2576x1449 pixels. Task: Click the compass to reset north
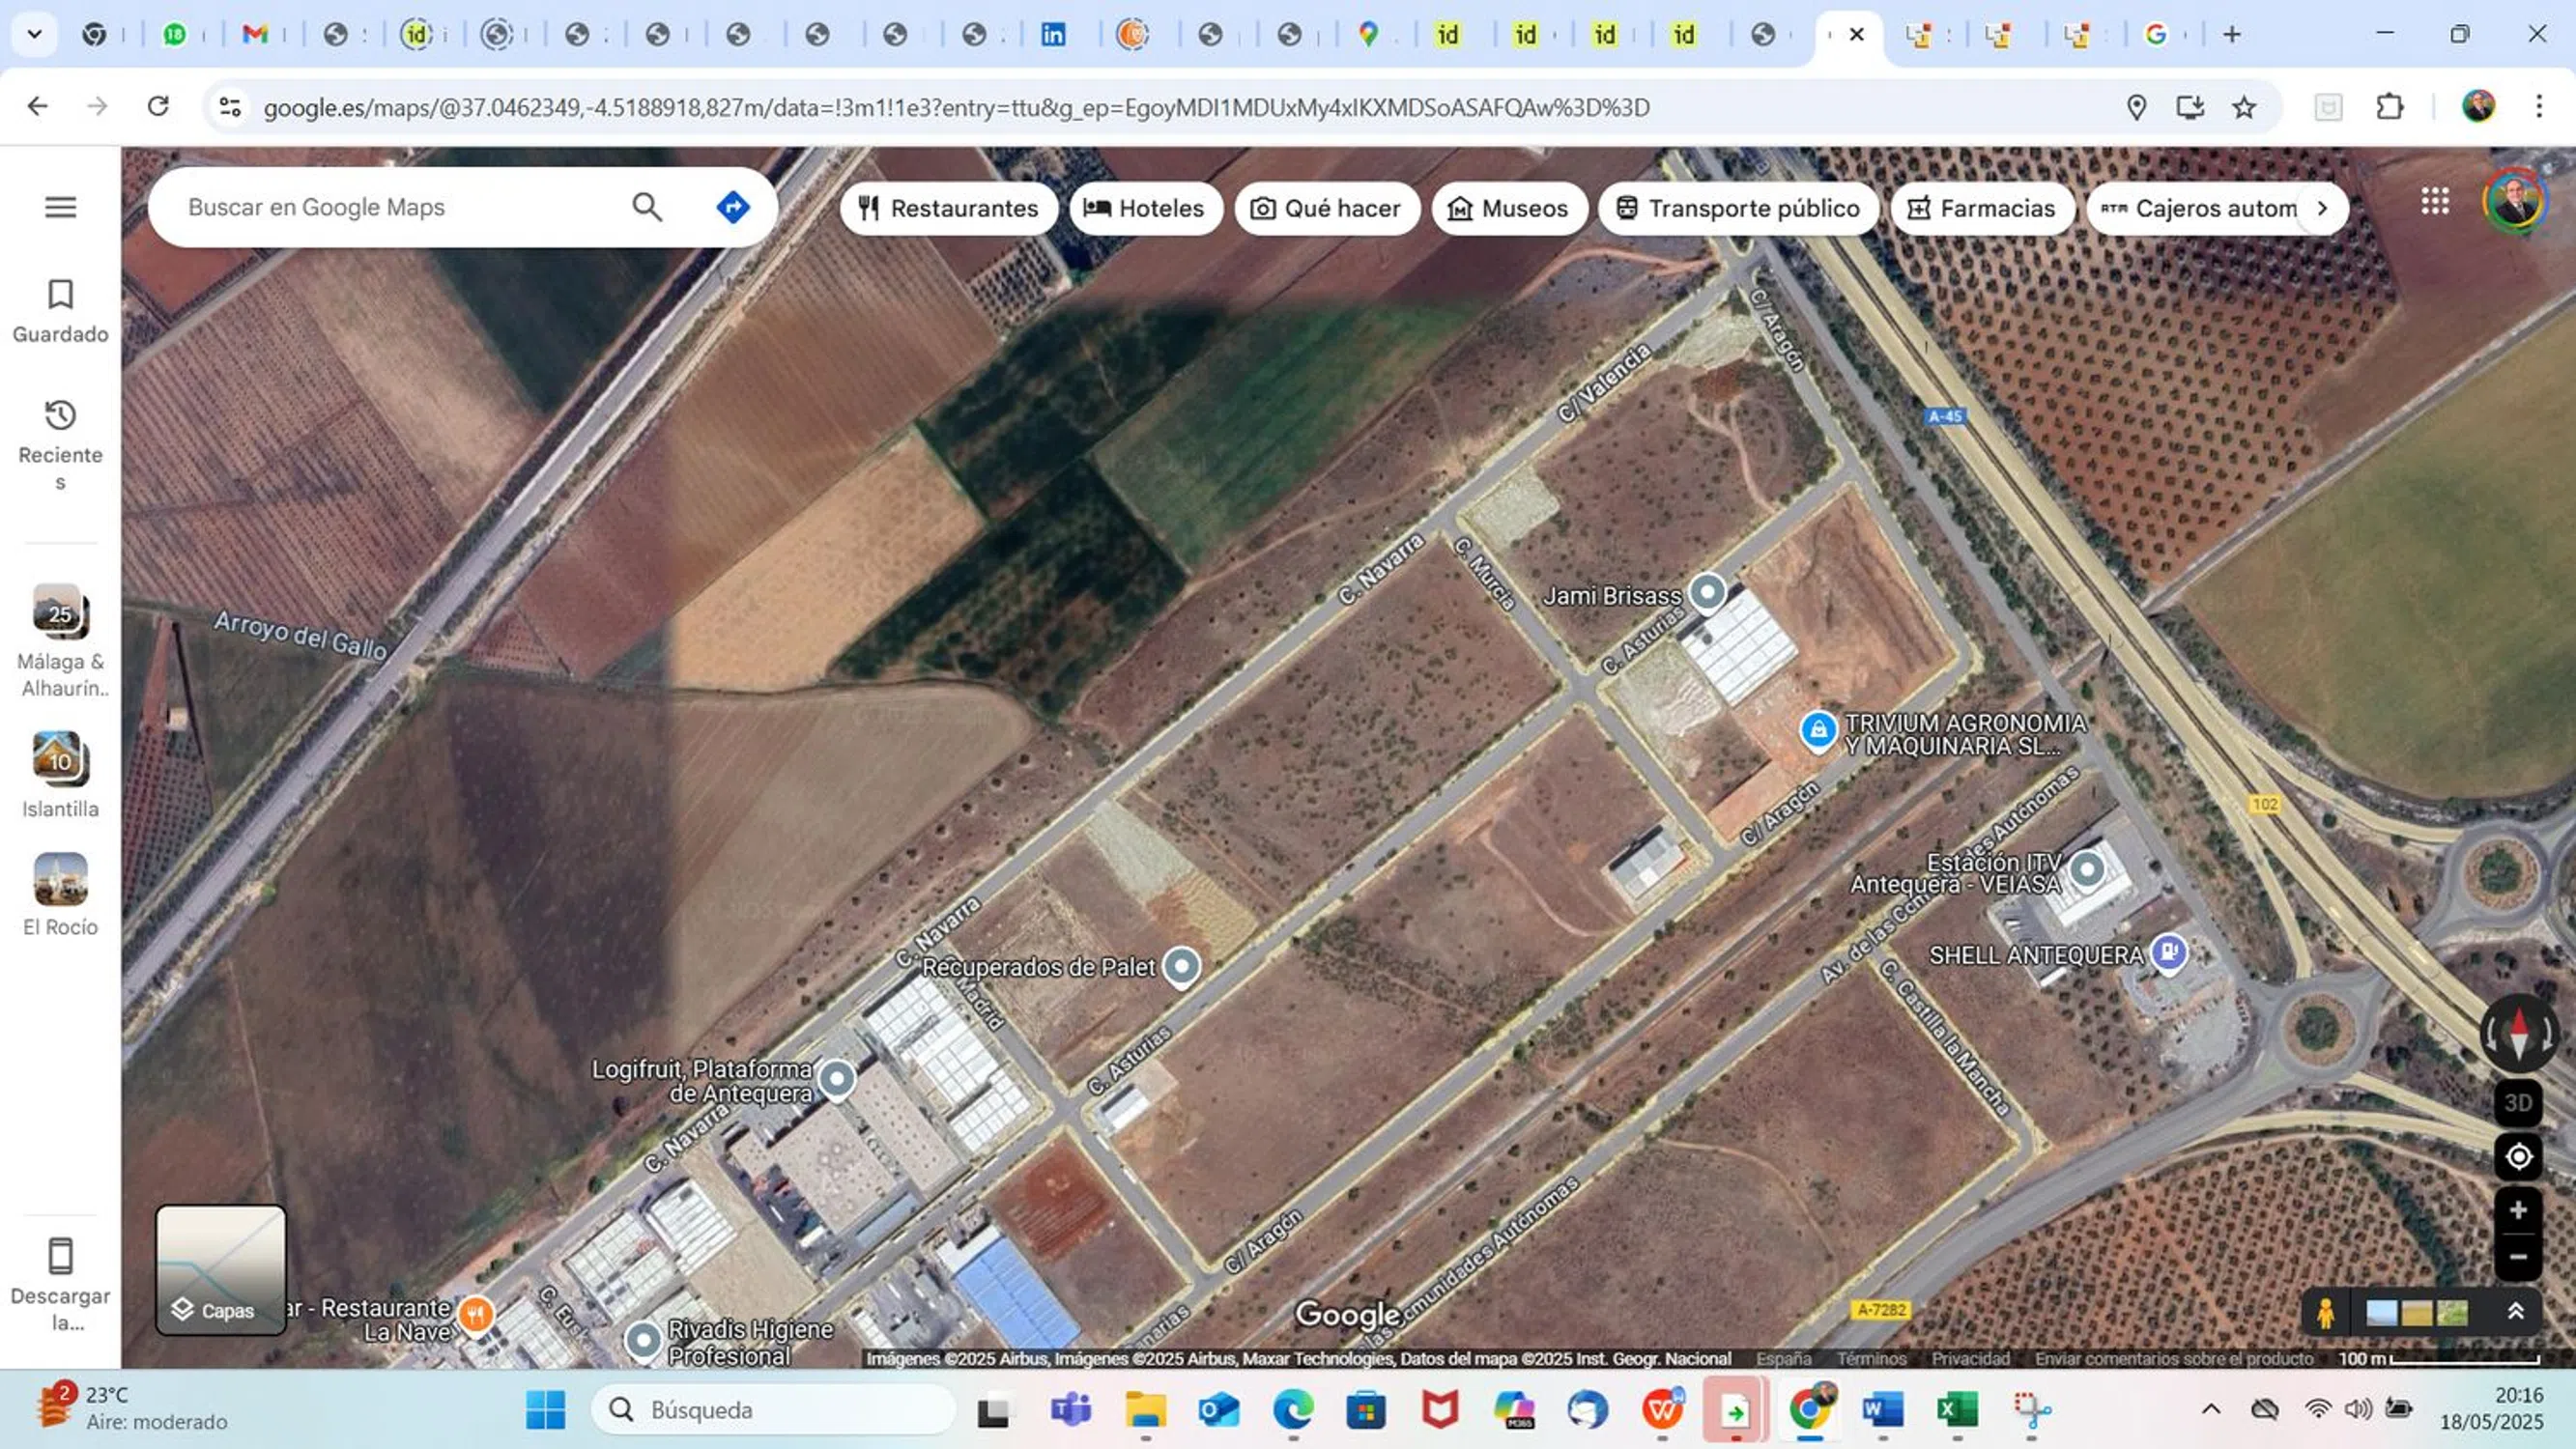click(2518, 1032)
